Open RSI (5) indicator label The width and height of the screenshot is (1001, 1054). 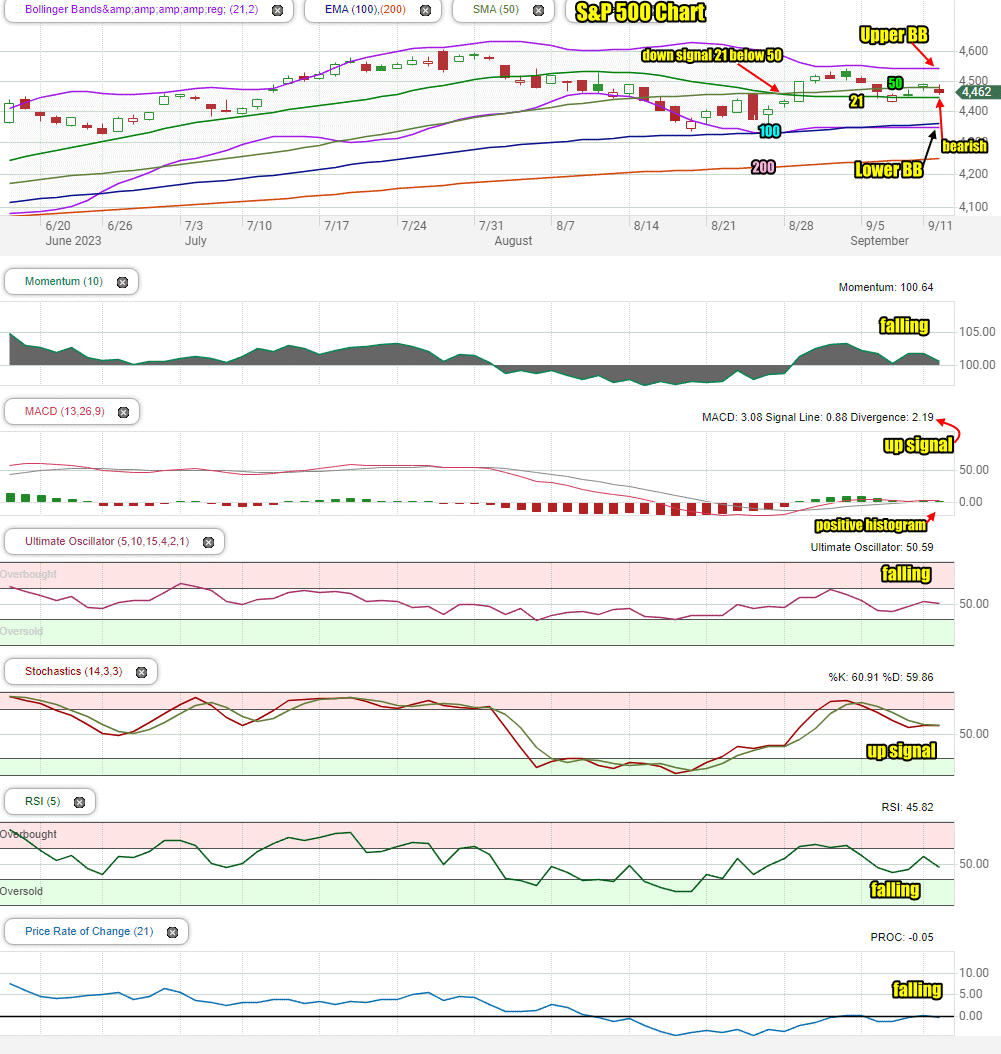(x=42, y=801)
